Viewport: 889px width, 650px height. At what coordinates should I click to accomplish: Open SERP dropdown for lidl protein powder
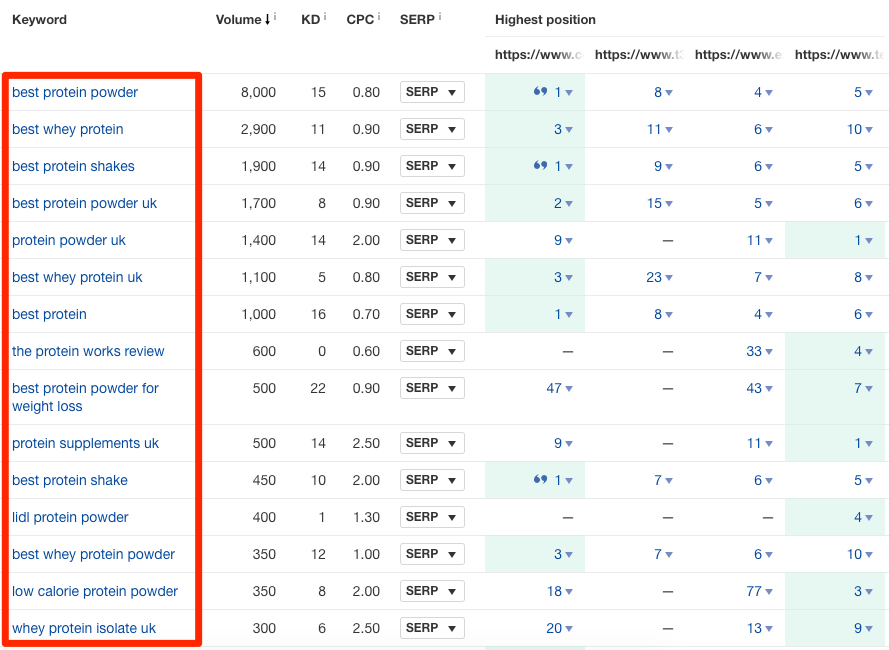click(432, 517)
